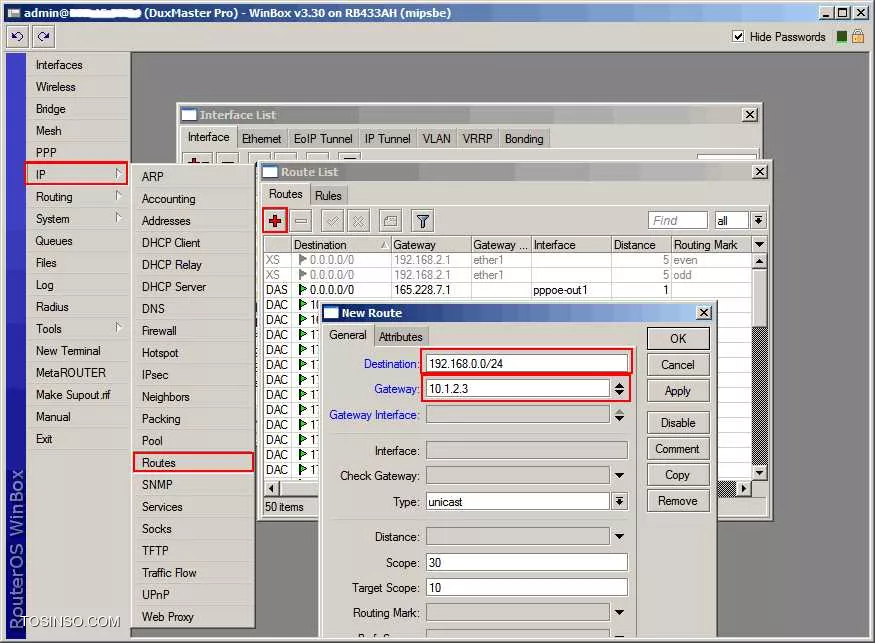The image size is (875, 643).
Task: Click the Gateway input field
Action: point(518,388)
